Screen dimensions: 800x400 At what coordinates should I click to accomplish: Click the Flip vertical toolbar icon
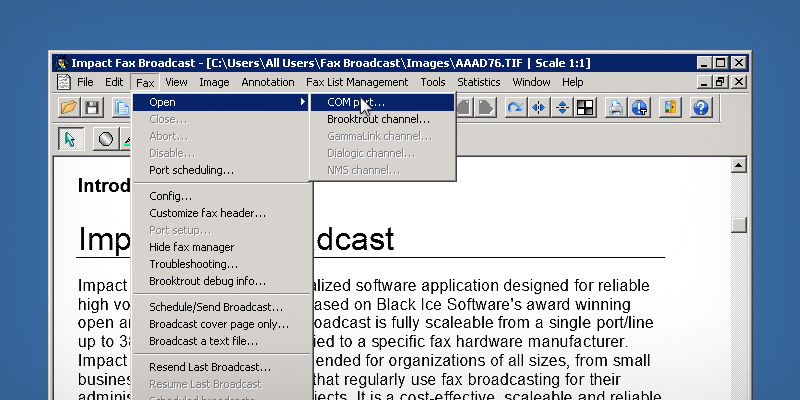(x=562, y=107)
